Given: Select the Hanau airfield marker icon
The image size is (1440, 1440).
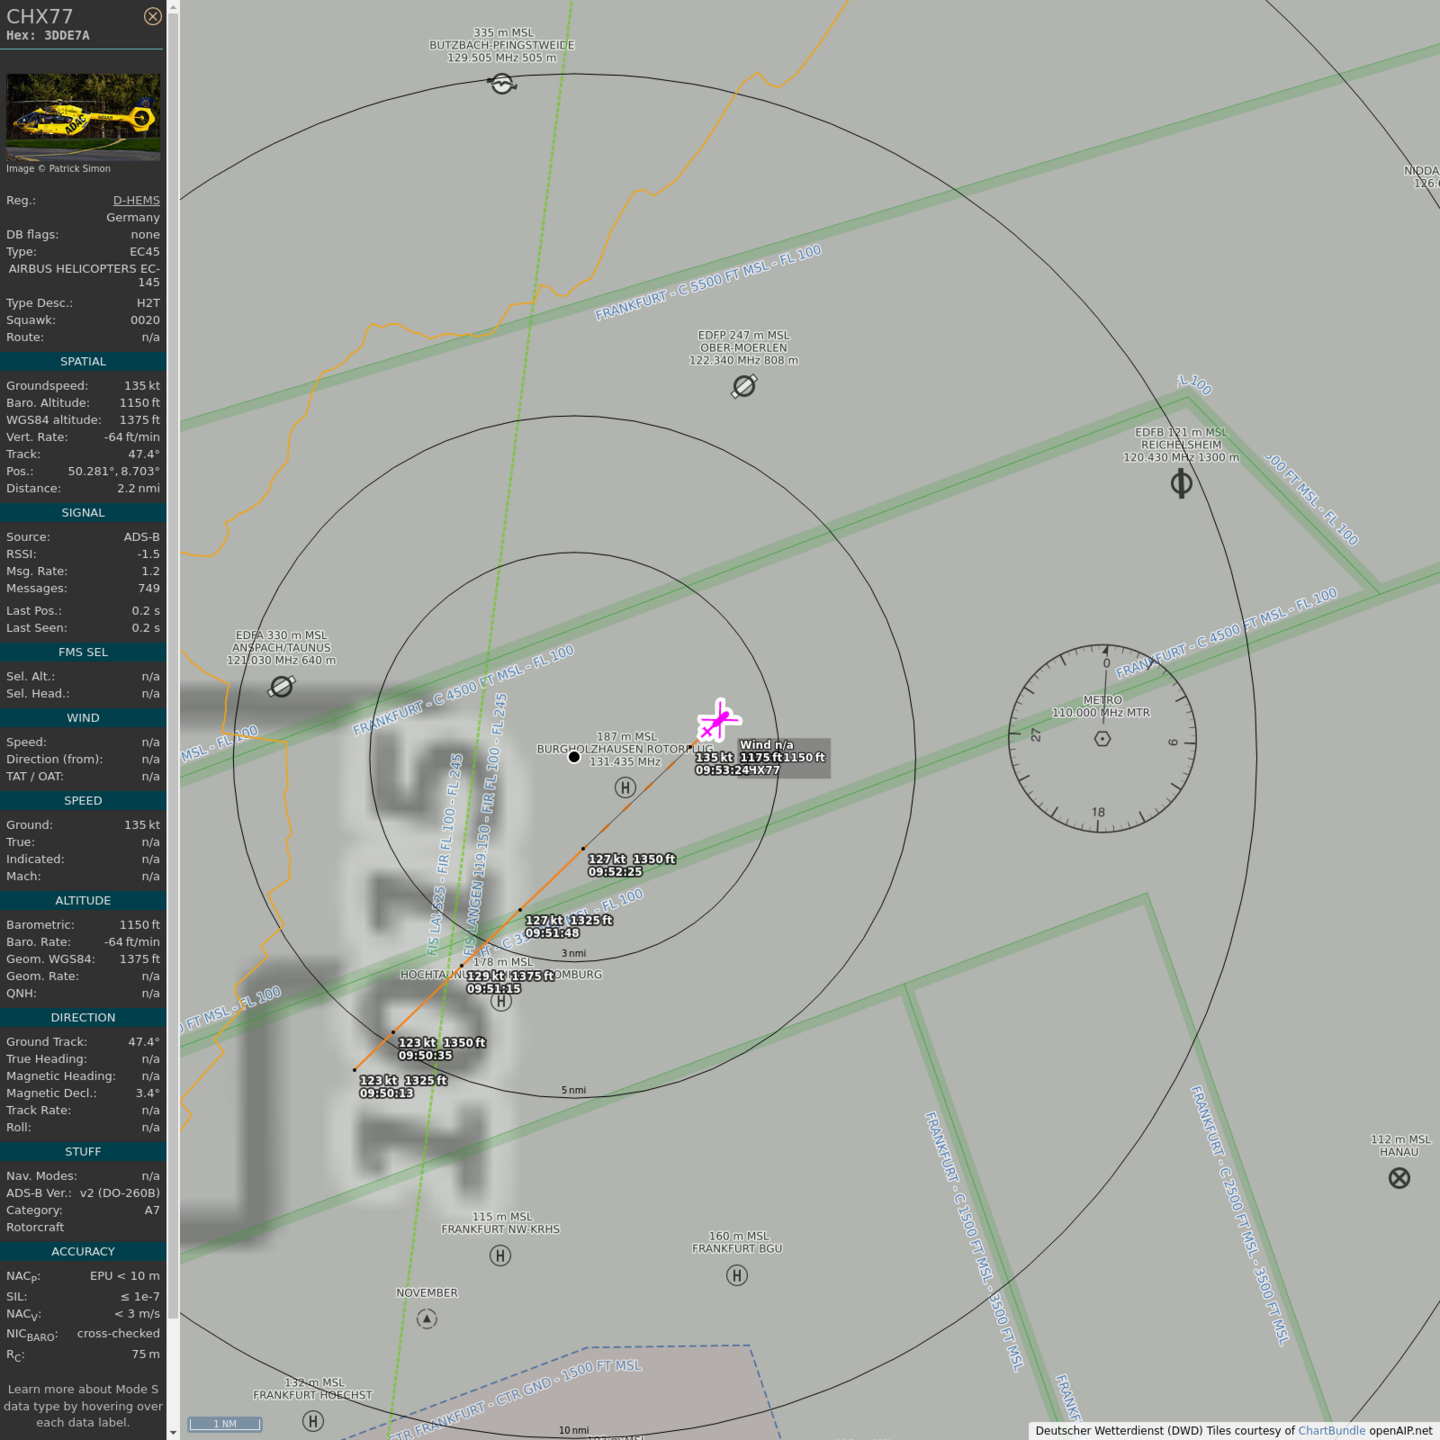Looking at the screenshot, I should point(1399,1178).
